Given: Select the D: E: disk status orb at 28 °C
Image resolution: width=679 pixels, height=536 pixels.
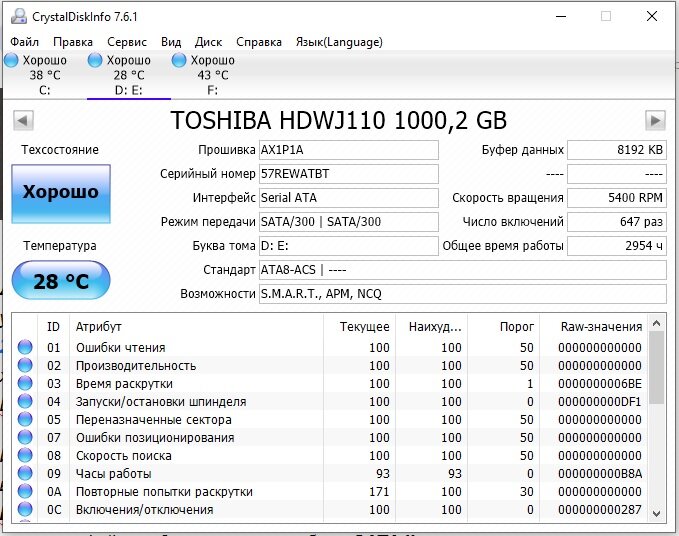Looking at the screenshot, I should coord(95,60).
